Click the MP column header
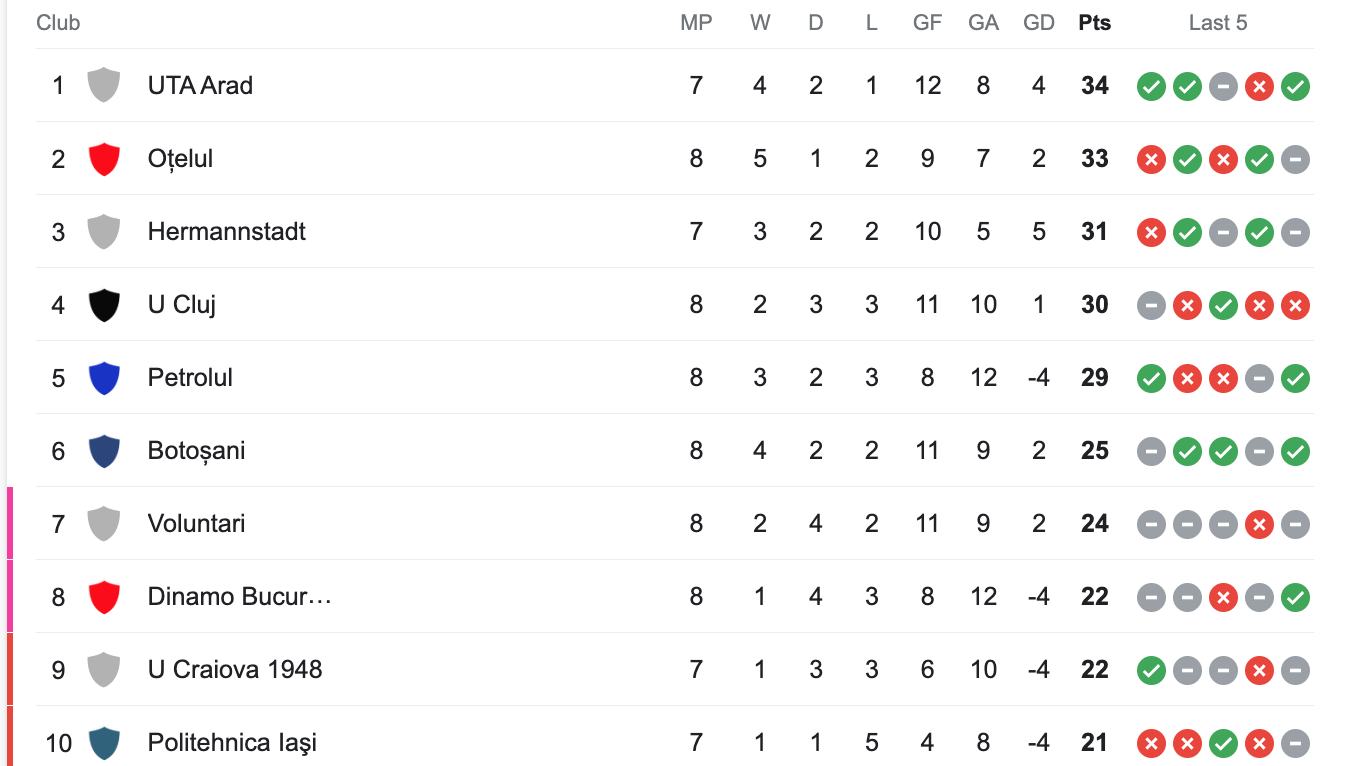 pyautogui.click(x=696, y=23)
